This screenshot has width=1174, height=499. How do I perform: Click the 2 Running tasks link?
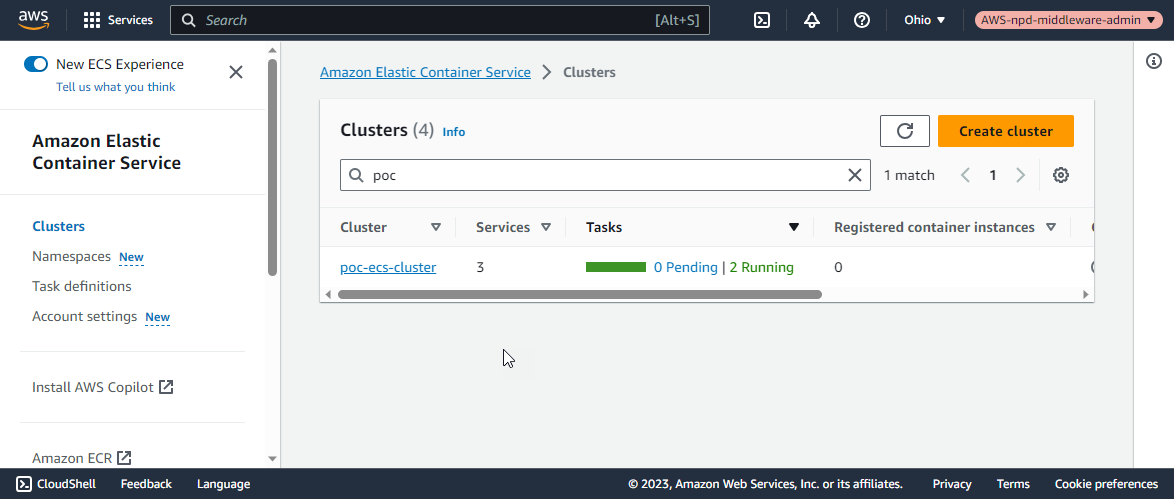761,267
